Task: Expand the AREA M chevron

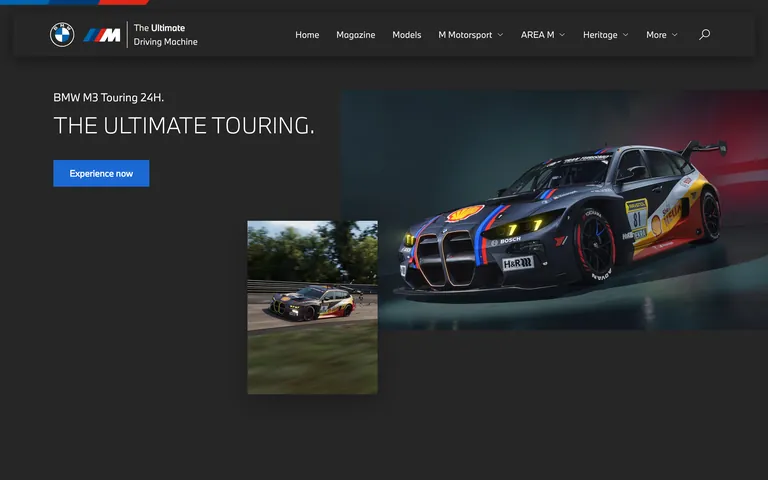Action: pos(562,35)
